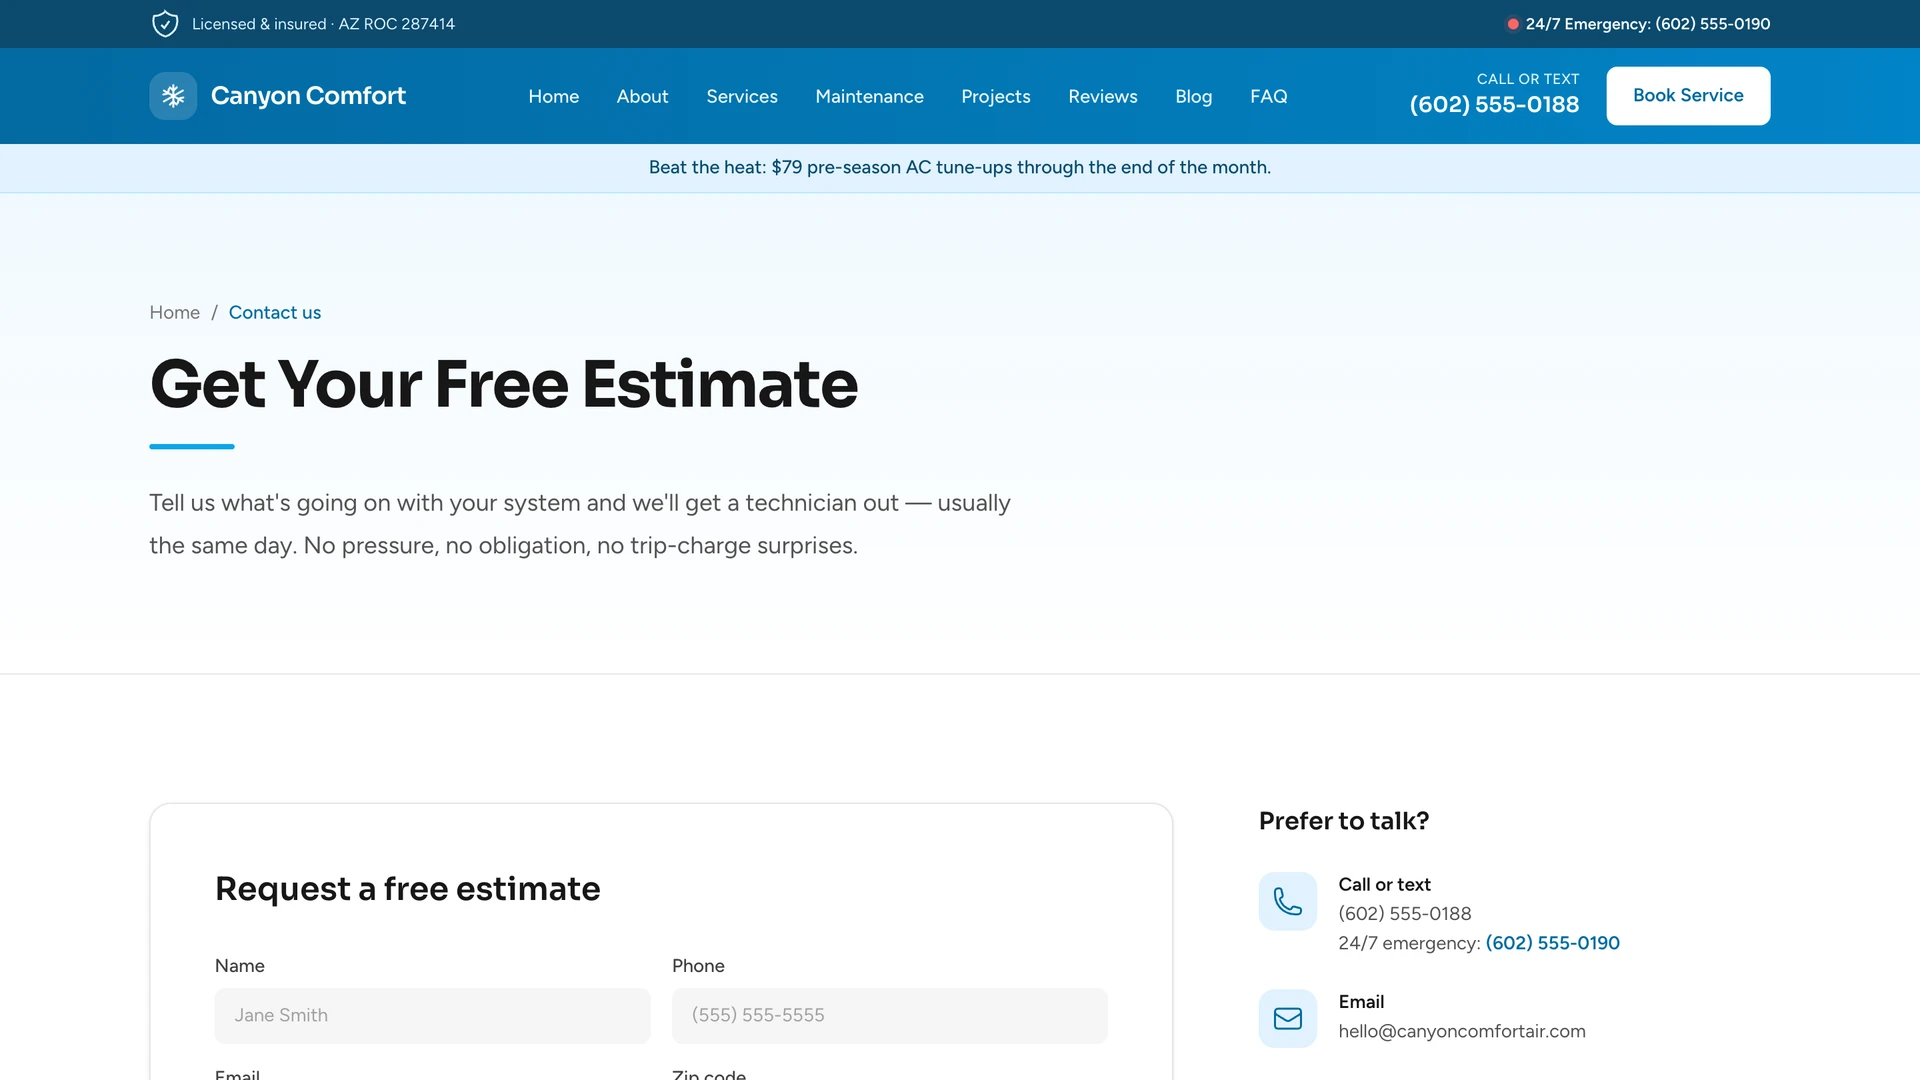Open the Projects nav item
This screenshot has width=1920, height=1080.
pos(996,96)
